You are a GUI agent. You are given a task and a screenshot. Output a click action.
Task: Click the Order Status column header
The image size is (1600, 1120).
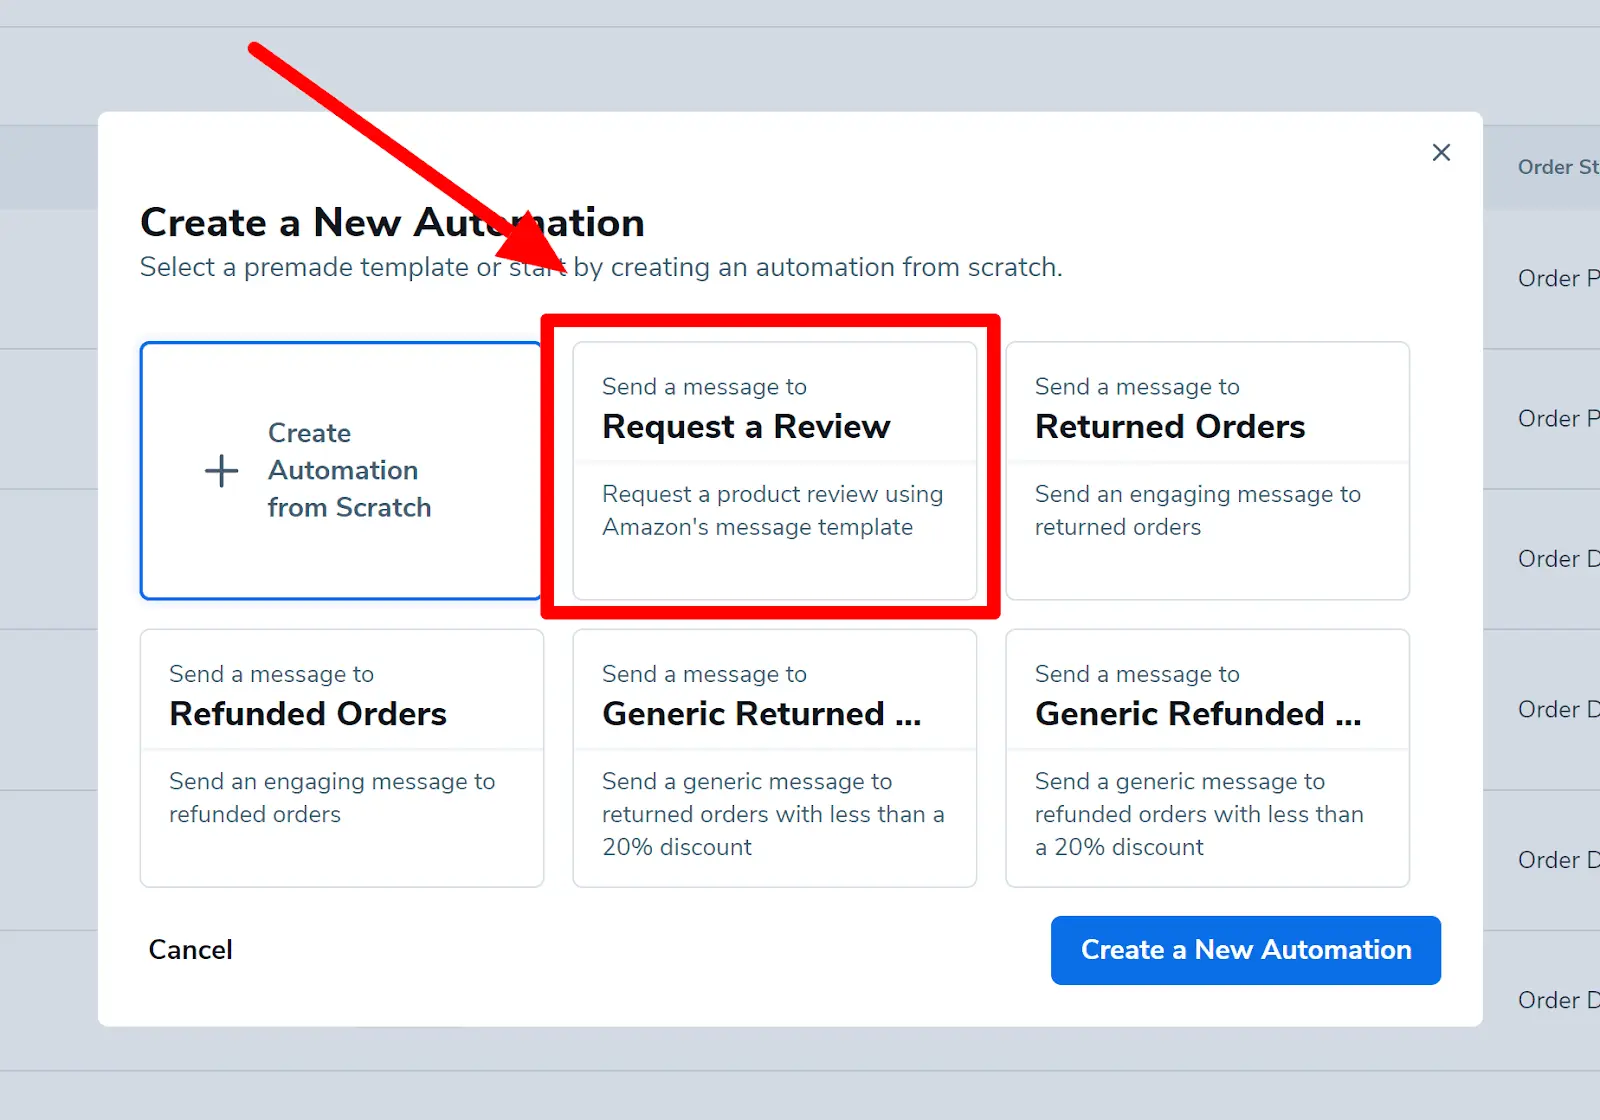[x=1555, y=167]
